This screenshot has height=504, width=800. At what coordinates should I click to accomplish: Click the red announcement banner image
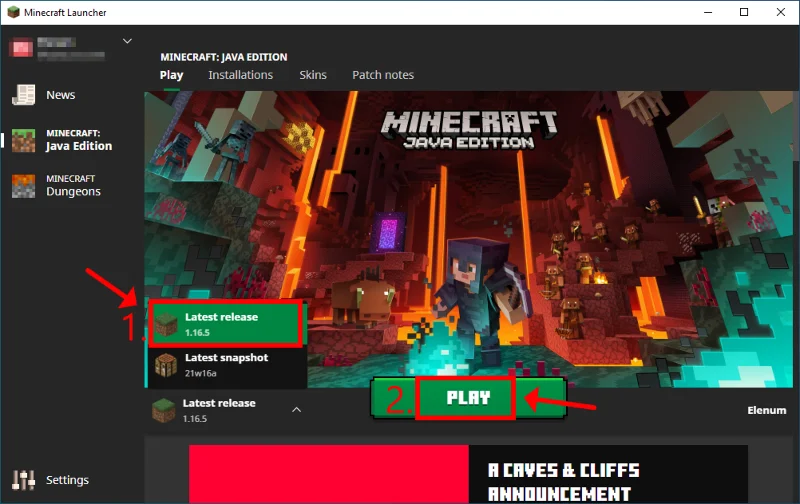pos(329,474)
